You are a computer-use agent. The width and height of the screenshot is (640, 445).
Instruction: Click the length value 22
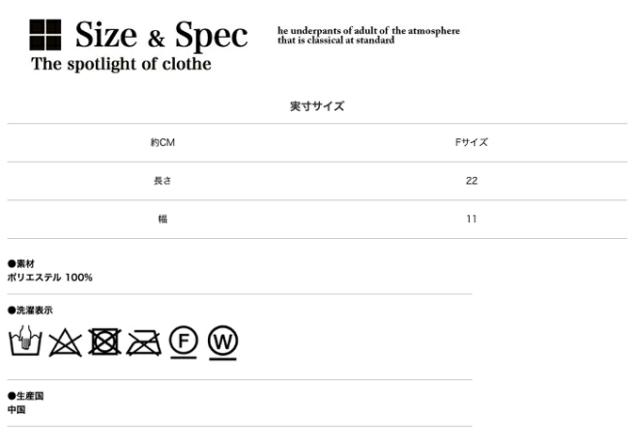pyautogui.click(x=471, y=181)
